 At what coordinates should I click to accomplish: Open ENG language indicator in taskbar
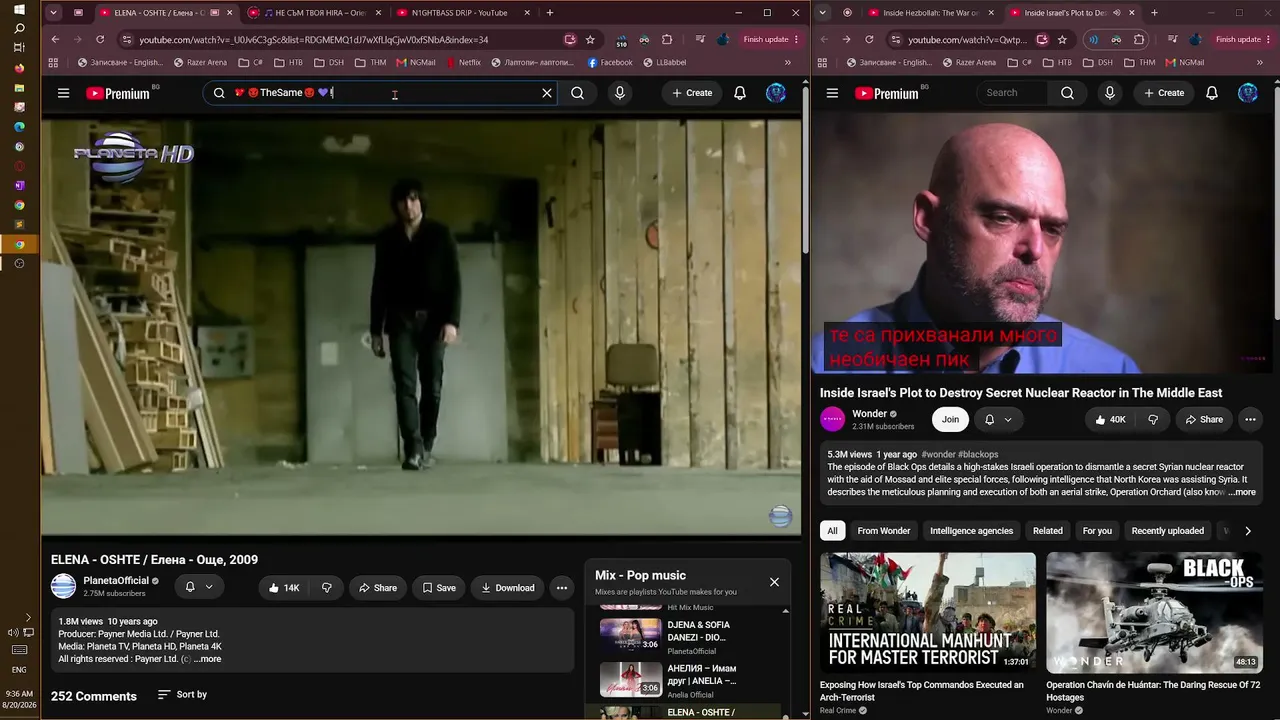pos(19,670)
